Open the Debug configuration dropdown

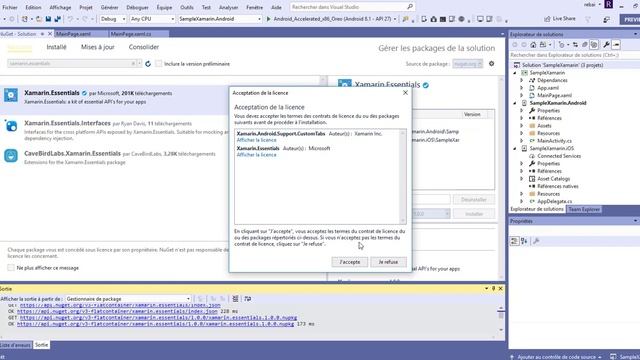coord(113,19)
